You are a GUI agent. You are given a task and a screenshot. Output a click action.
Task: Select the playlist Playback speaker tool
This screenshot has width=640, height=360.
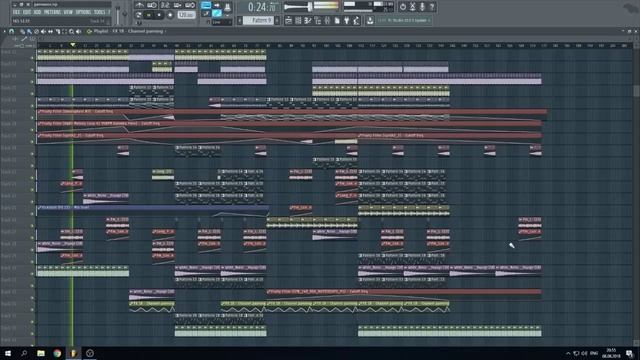click(78, 31)
